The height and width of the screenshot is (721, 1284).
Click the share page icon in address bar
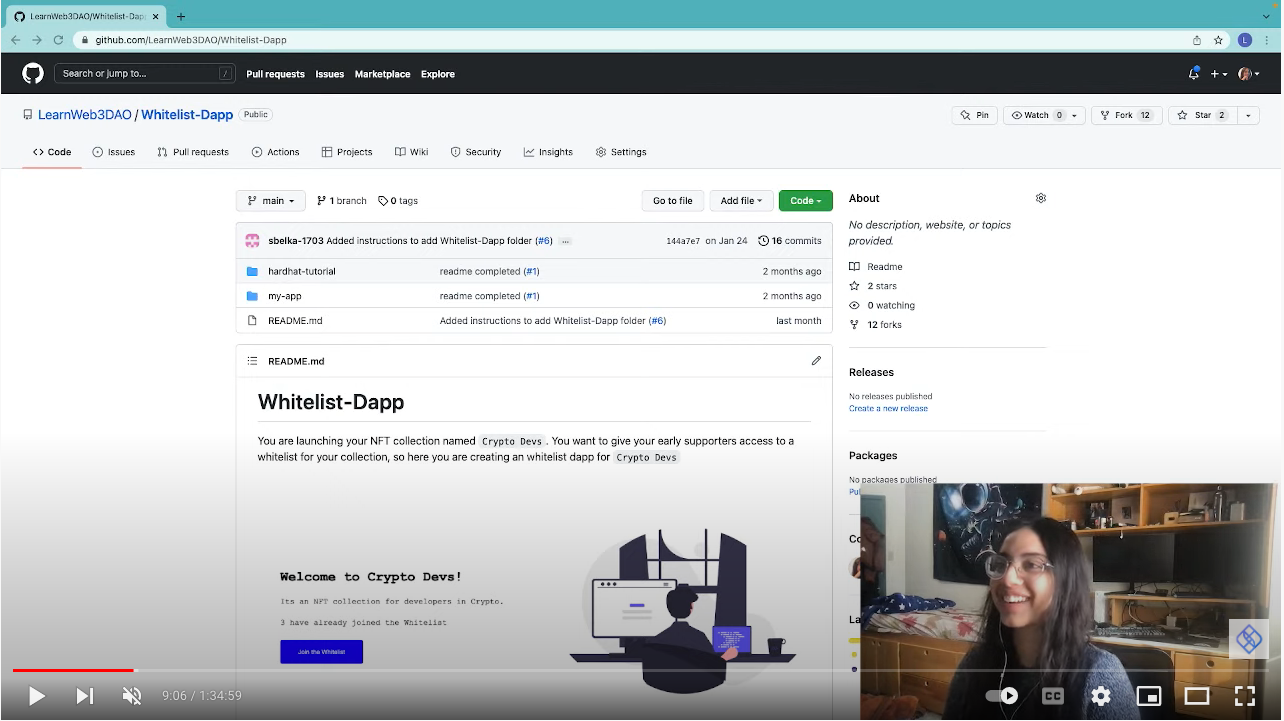click(1196, 40)
